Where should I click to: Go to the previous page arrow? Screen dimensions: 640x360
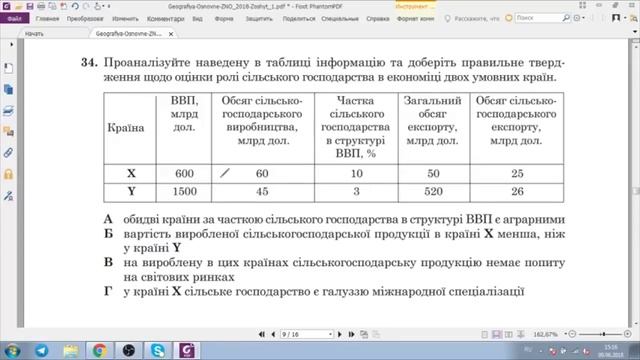pyautogui.click(x=273, y=334)
